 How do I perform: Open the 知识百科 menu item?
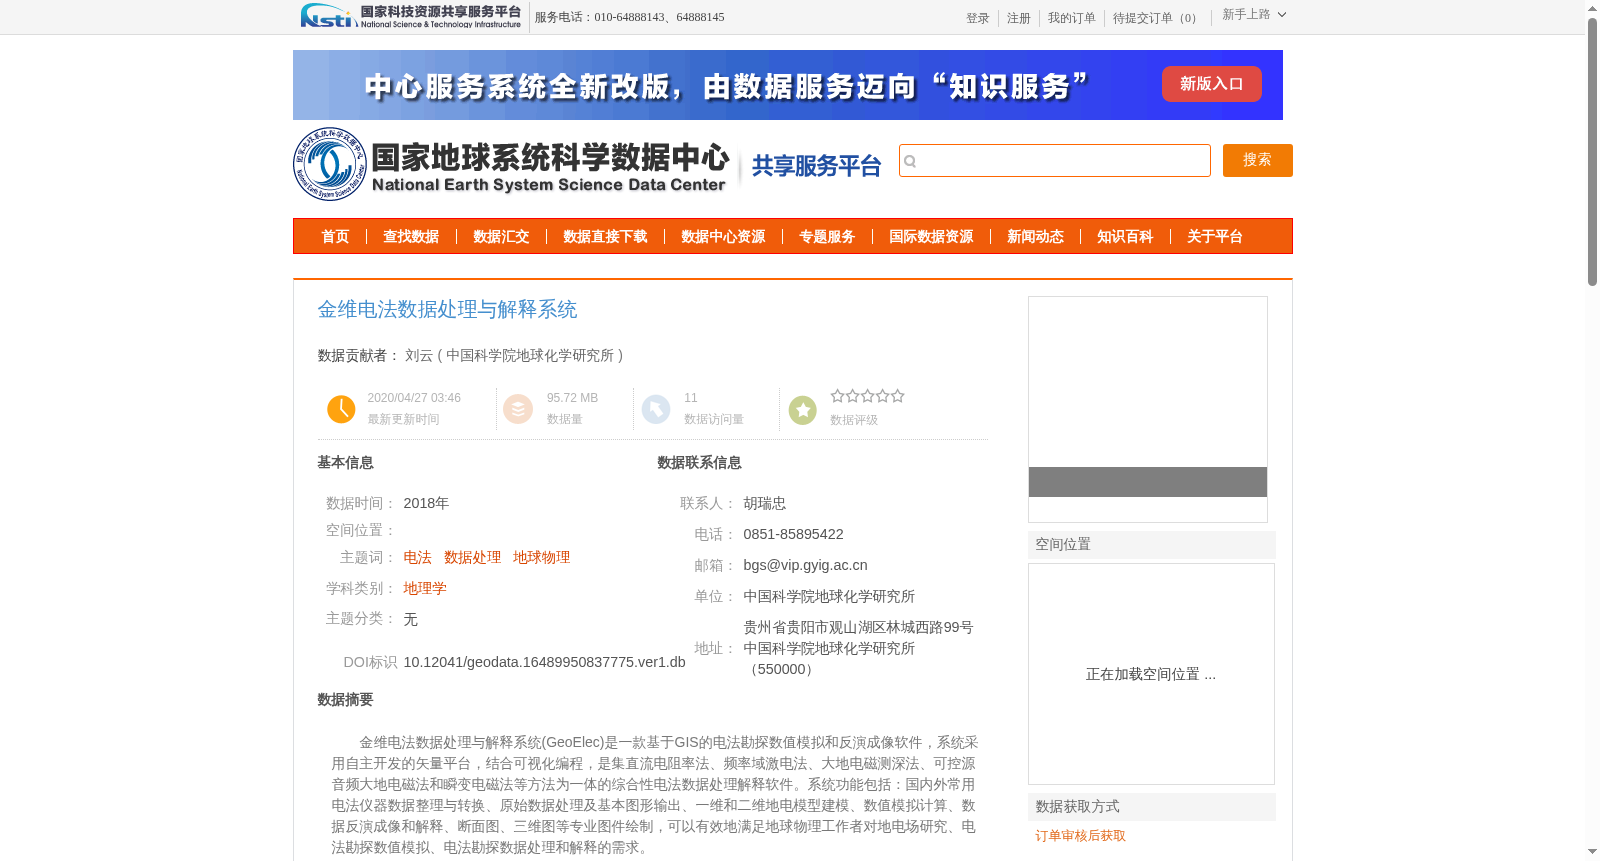[1125, 237]
